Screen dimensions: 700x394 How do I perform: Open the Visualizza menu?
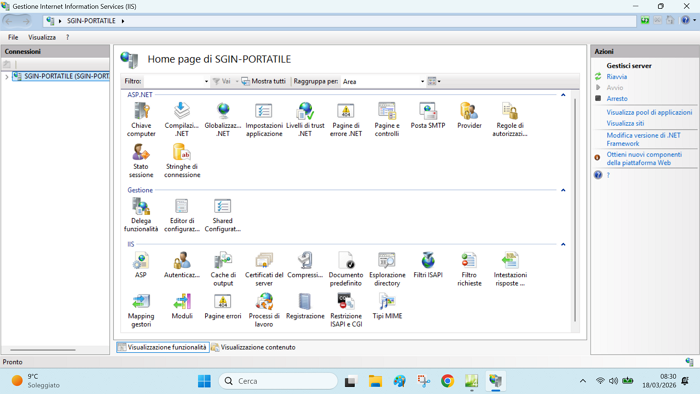tap(42, 37)
